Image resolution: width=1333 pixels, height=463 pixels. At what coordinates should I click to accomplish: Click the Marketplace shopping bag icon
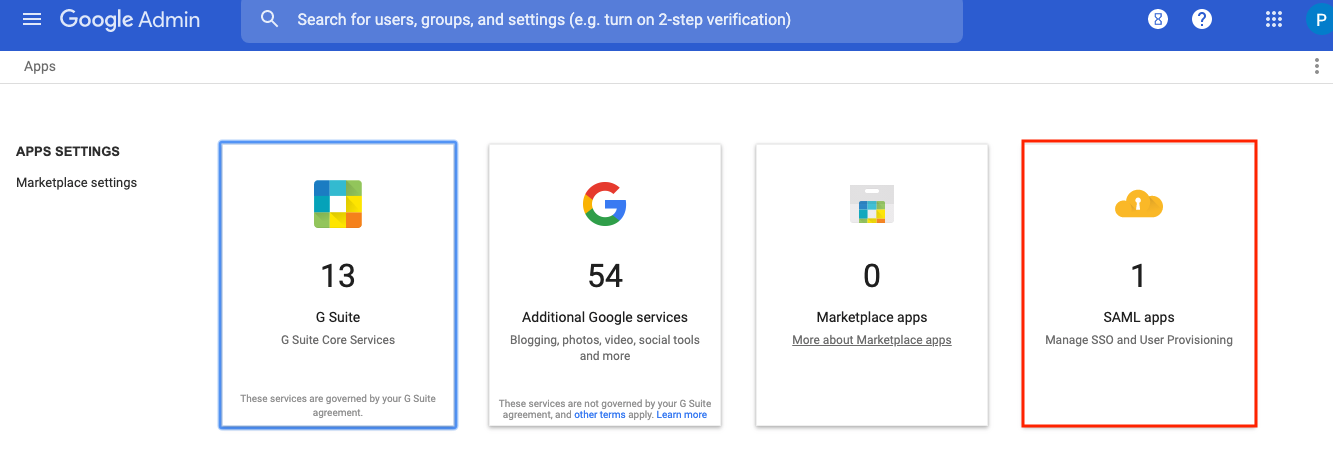click(871, 204)
